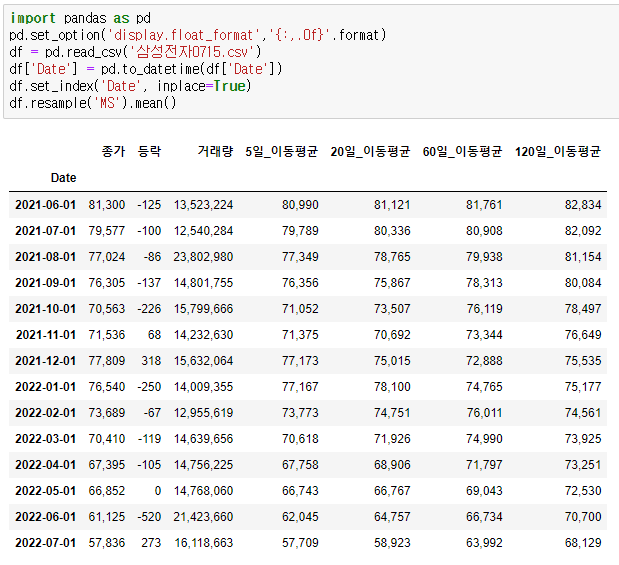619x565 pixels.
Task: Click the 120일 average value 68,129
Action: (583, 543)
